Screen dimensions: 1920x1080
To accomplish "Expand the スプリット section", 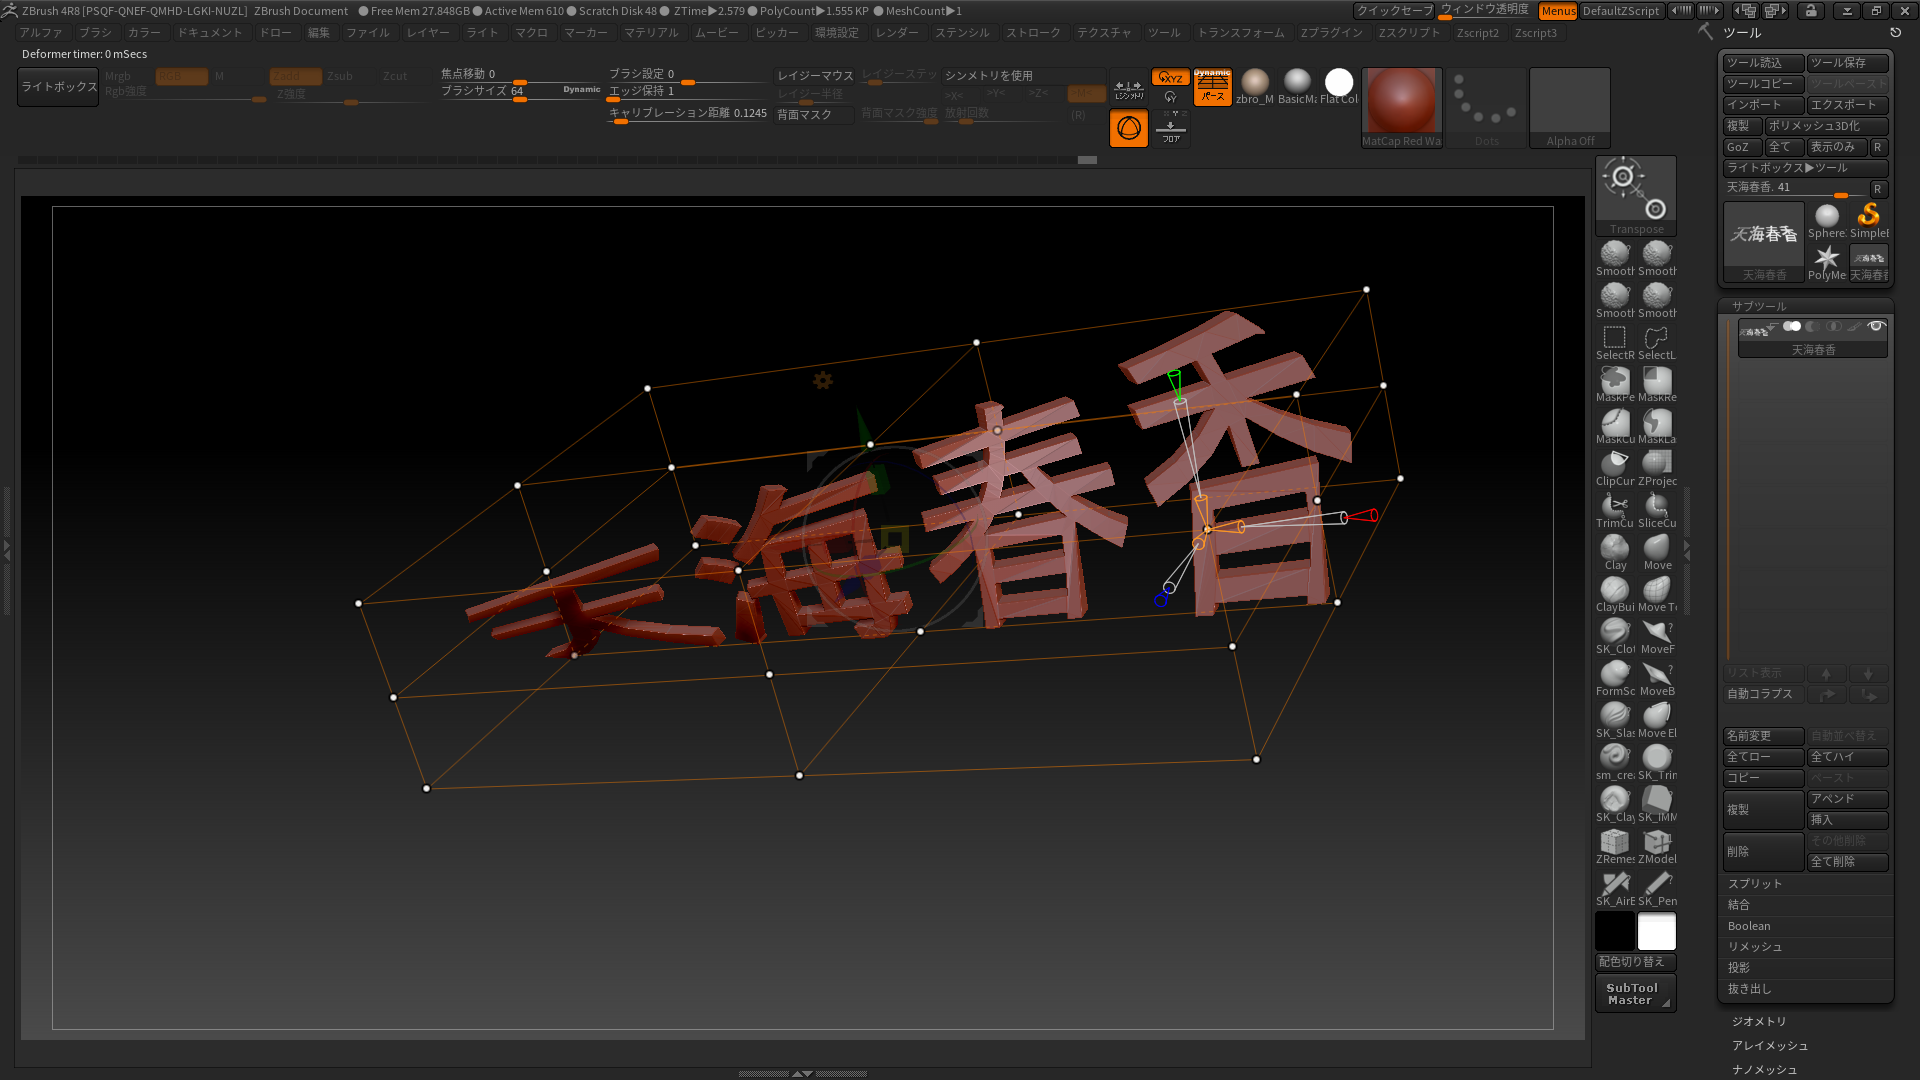I will point(1755,884).
